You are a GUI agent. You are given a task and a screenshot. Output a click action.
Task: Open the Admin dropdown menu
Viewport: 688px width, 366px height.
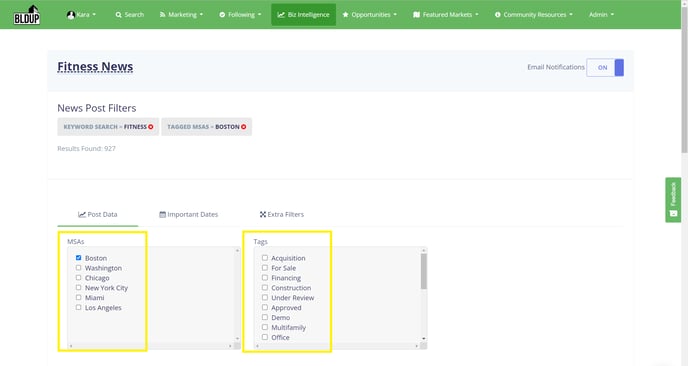(x=601, y=14)
